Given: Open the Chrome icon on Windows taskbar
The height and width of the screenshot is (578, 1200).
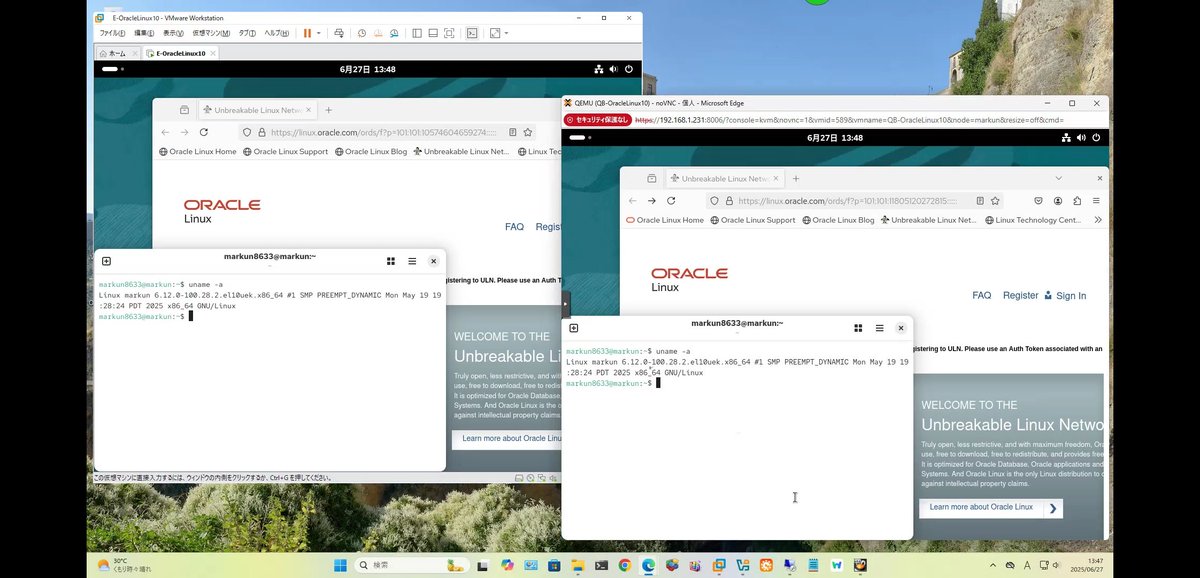Looking at the screenshot, I should click(x=624, y=565).
